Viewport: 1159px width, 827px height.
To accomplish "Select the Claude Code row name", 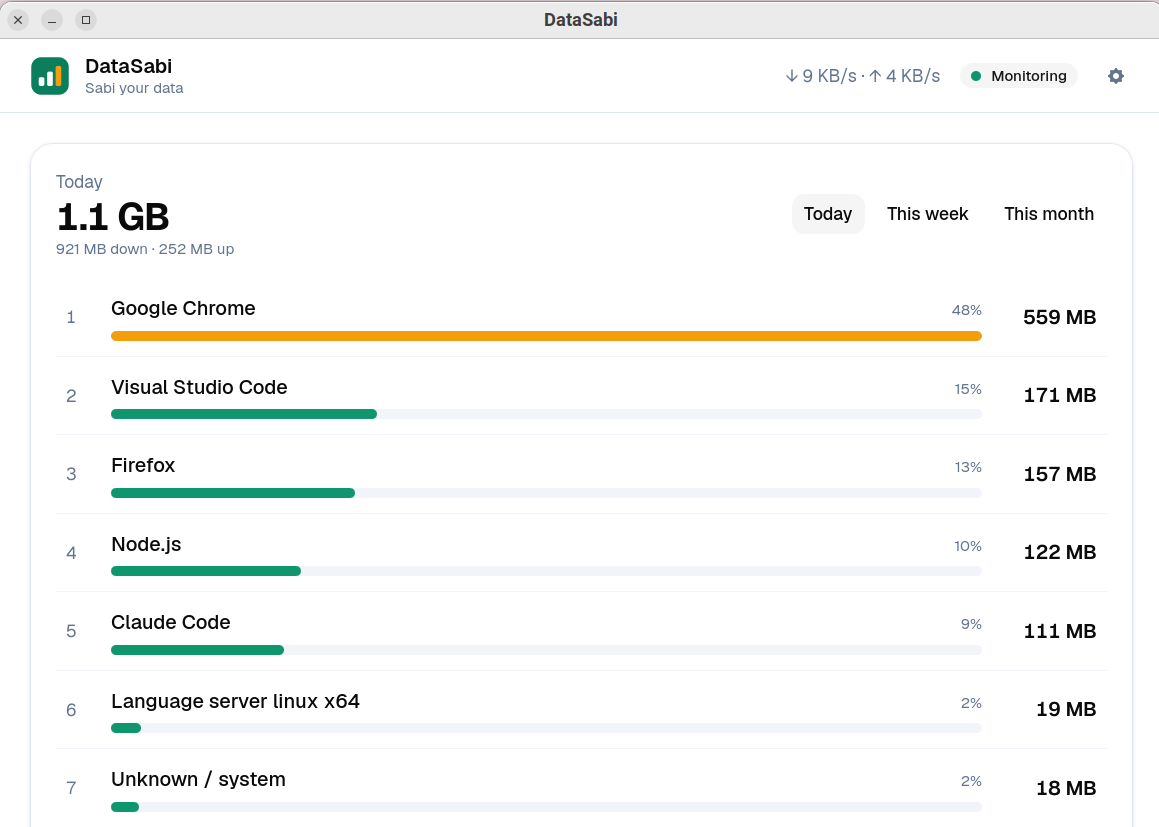I will click(171, 622).
